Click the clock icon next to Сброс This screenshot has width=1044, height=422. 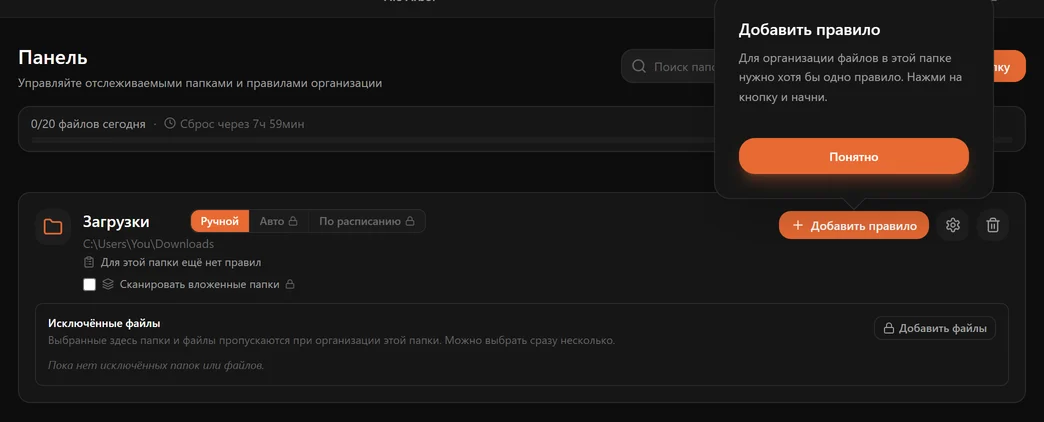pyautogui.click(x=170, y=124)
